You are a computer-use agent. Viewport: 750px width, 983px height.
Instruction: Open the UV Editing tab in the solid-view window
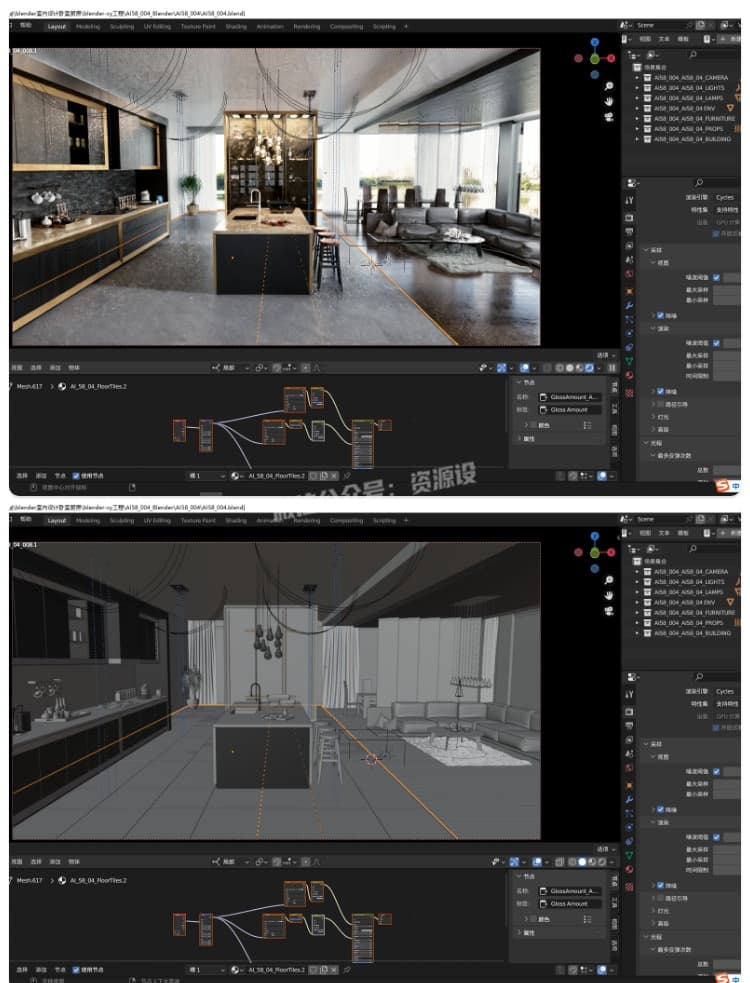point(157,520)
